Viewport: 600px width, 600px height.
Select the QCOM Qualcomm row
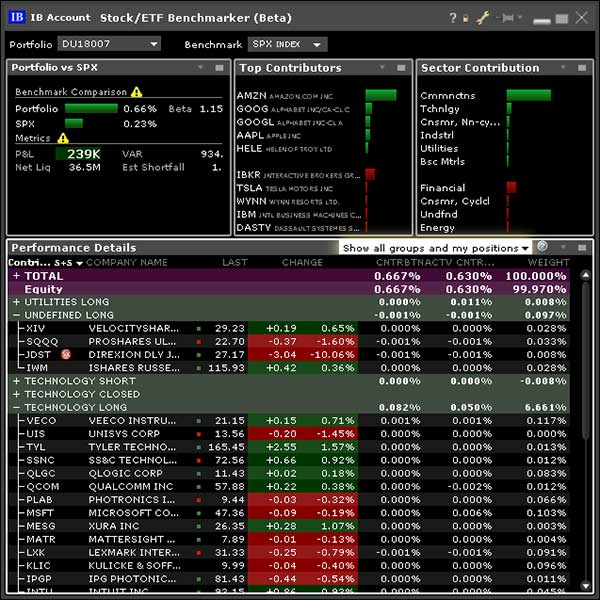point(289,486)
